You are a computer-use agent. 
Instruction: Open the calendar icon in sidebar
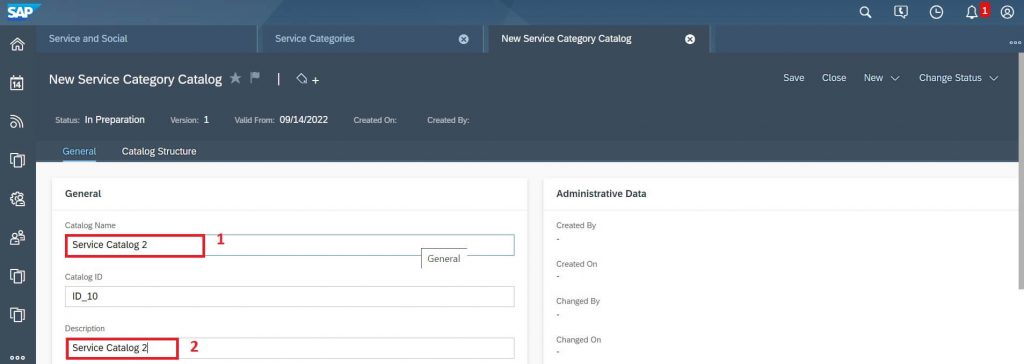pos(18,83)
